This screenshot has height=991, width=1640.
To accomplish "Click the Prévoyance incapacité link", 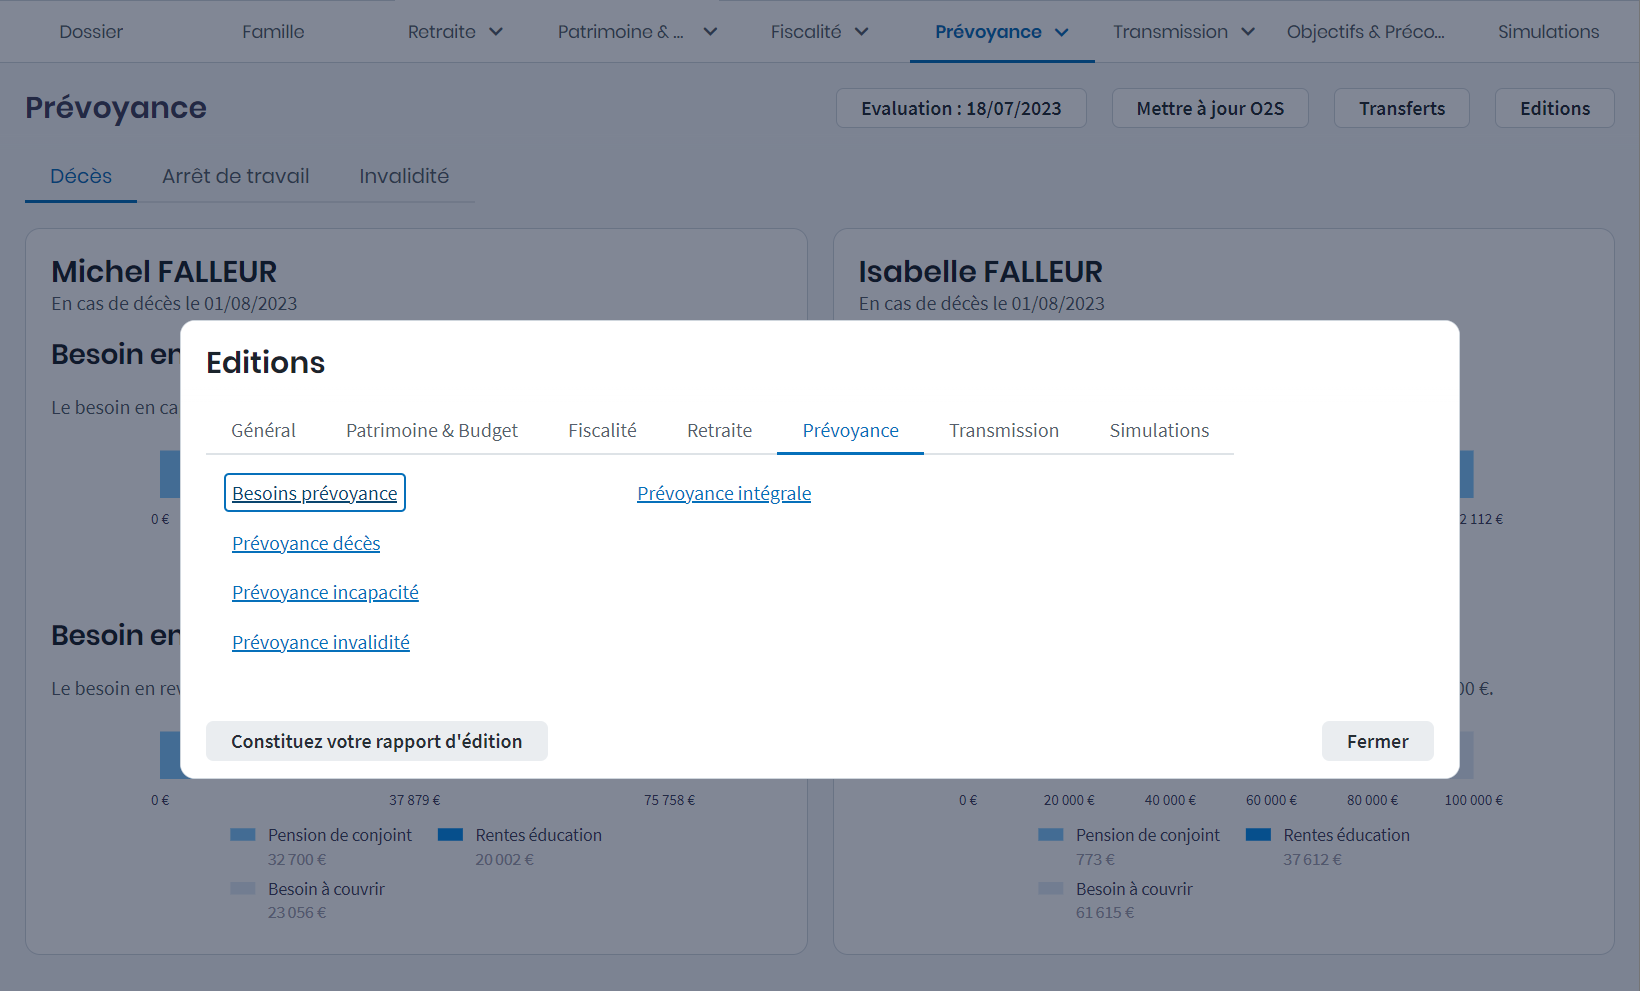I will [325, 592].
